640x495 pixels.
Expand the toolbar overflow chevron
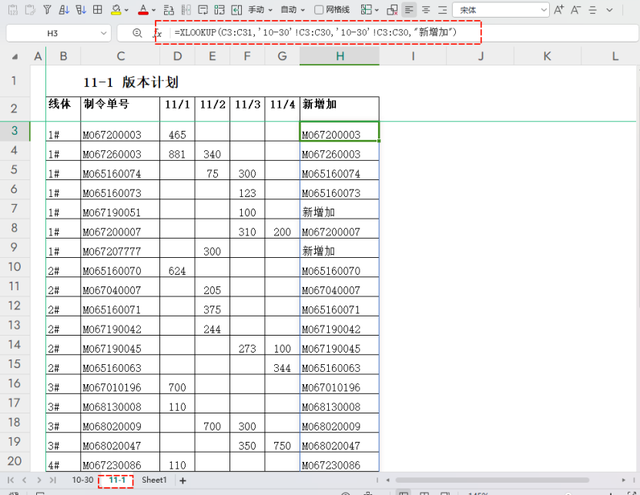point(609,10)
